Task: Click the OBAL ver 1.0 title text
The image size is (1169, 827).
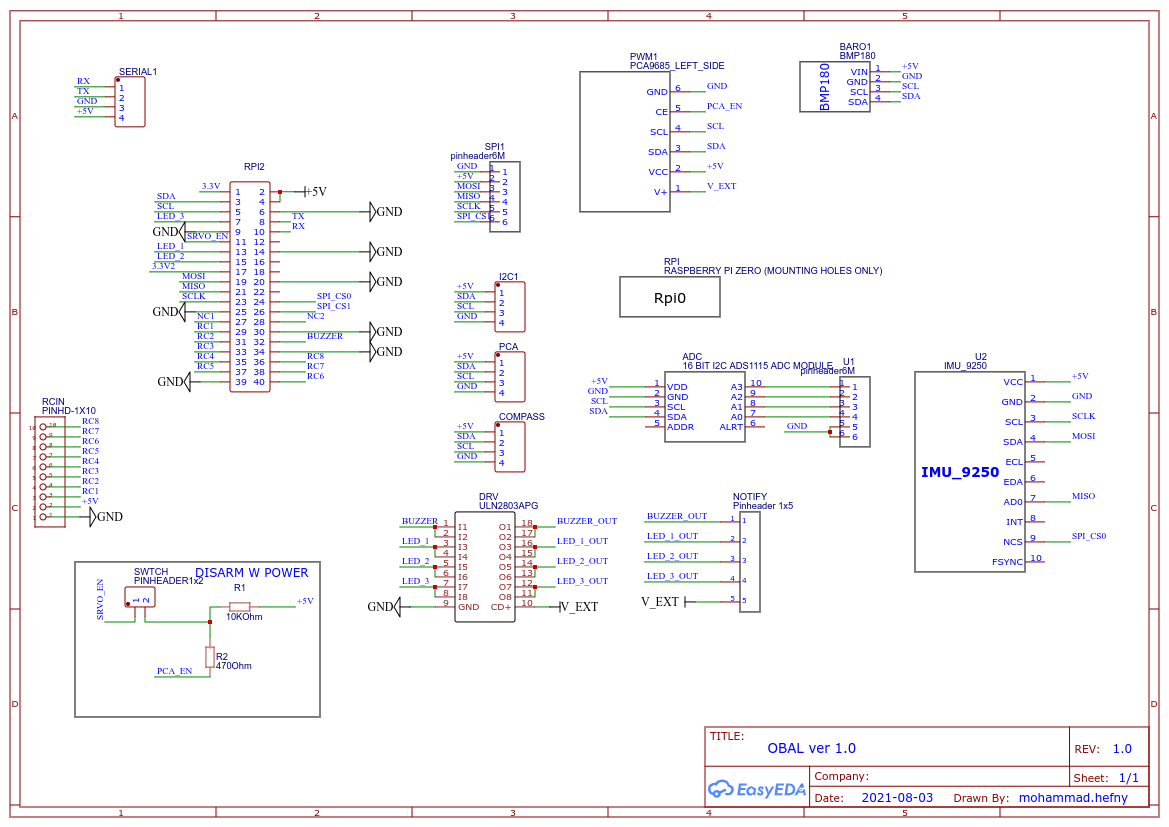Action: (811, 748)
